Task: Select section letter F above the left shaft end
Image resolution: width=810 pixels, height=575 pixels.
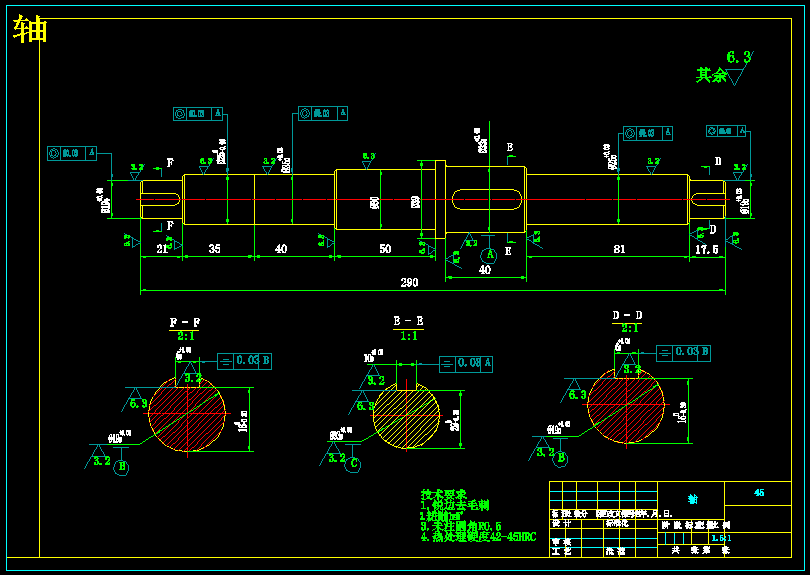Action: [170, 163]
